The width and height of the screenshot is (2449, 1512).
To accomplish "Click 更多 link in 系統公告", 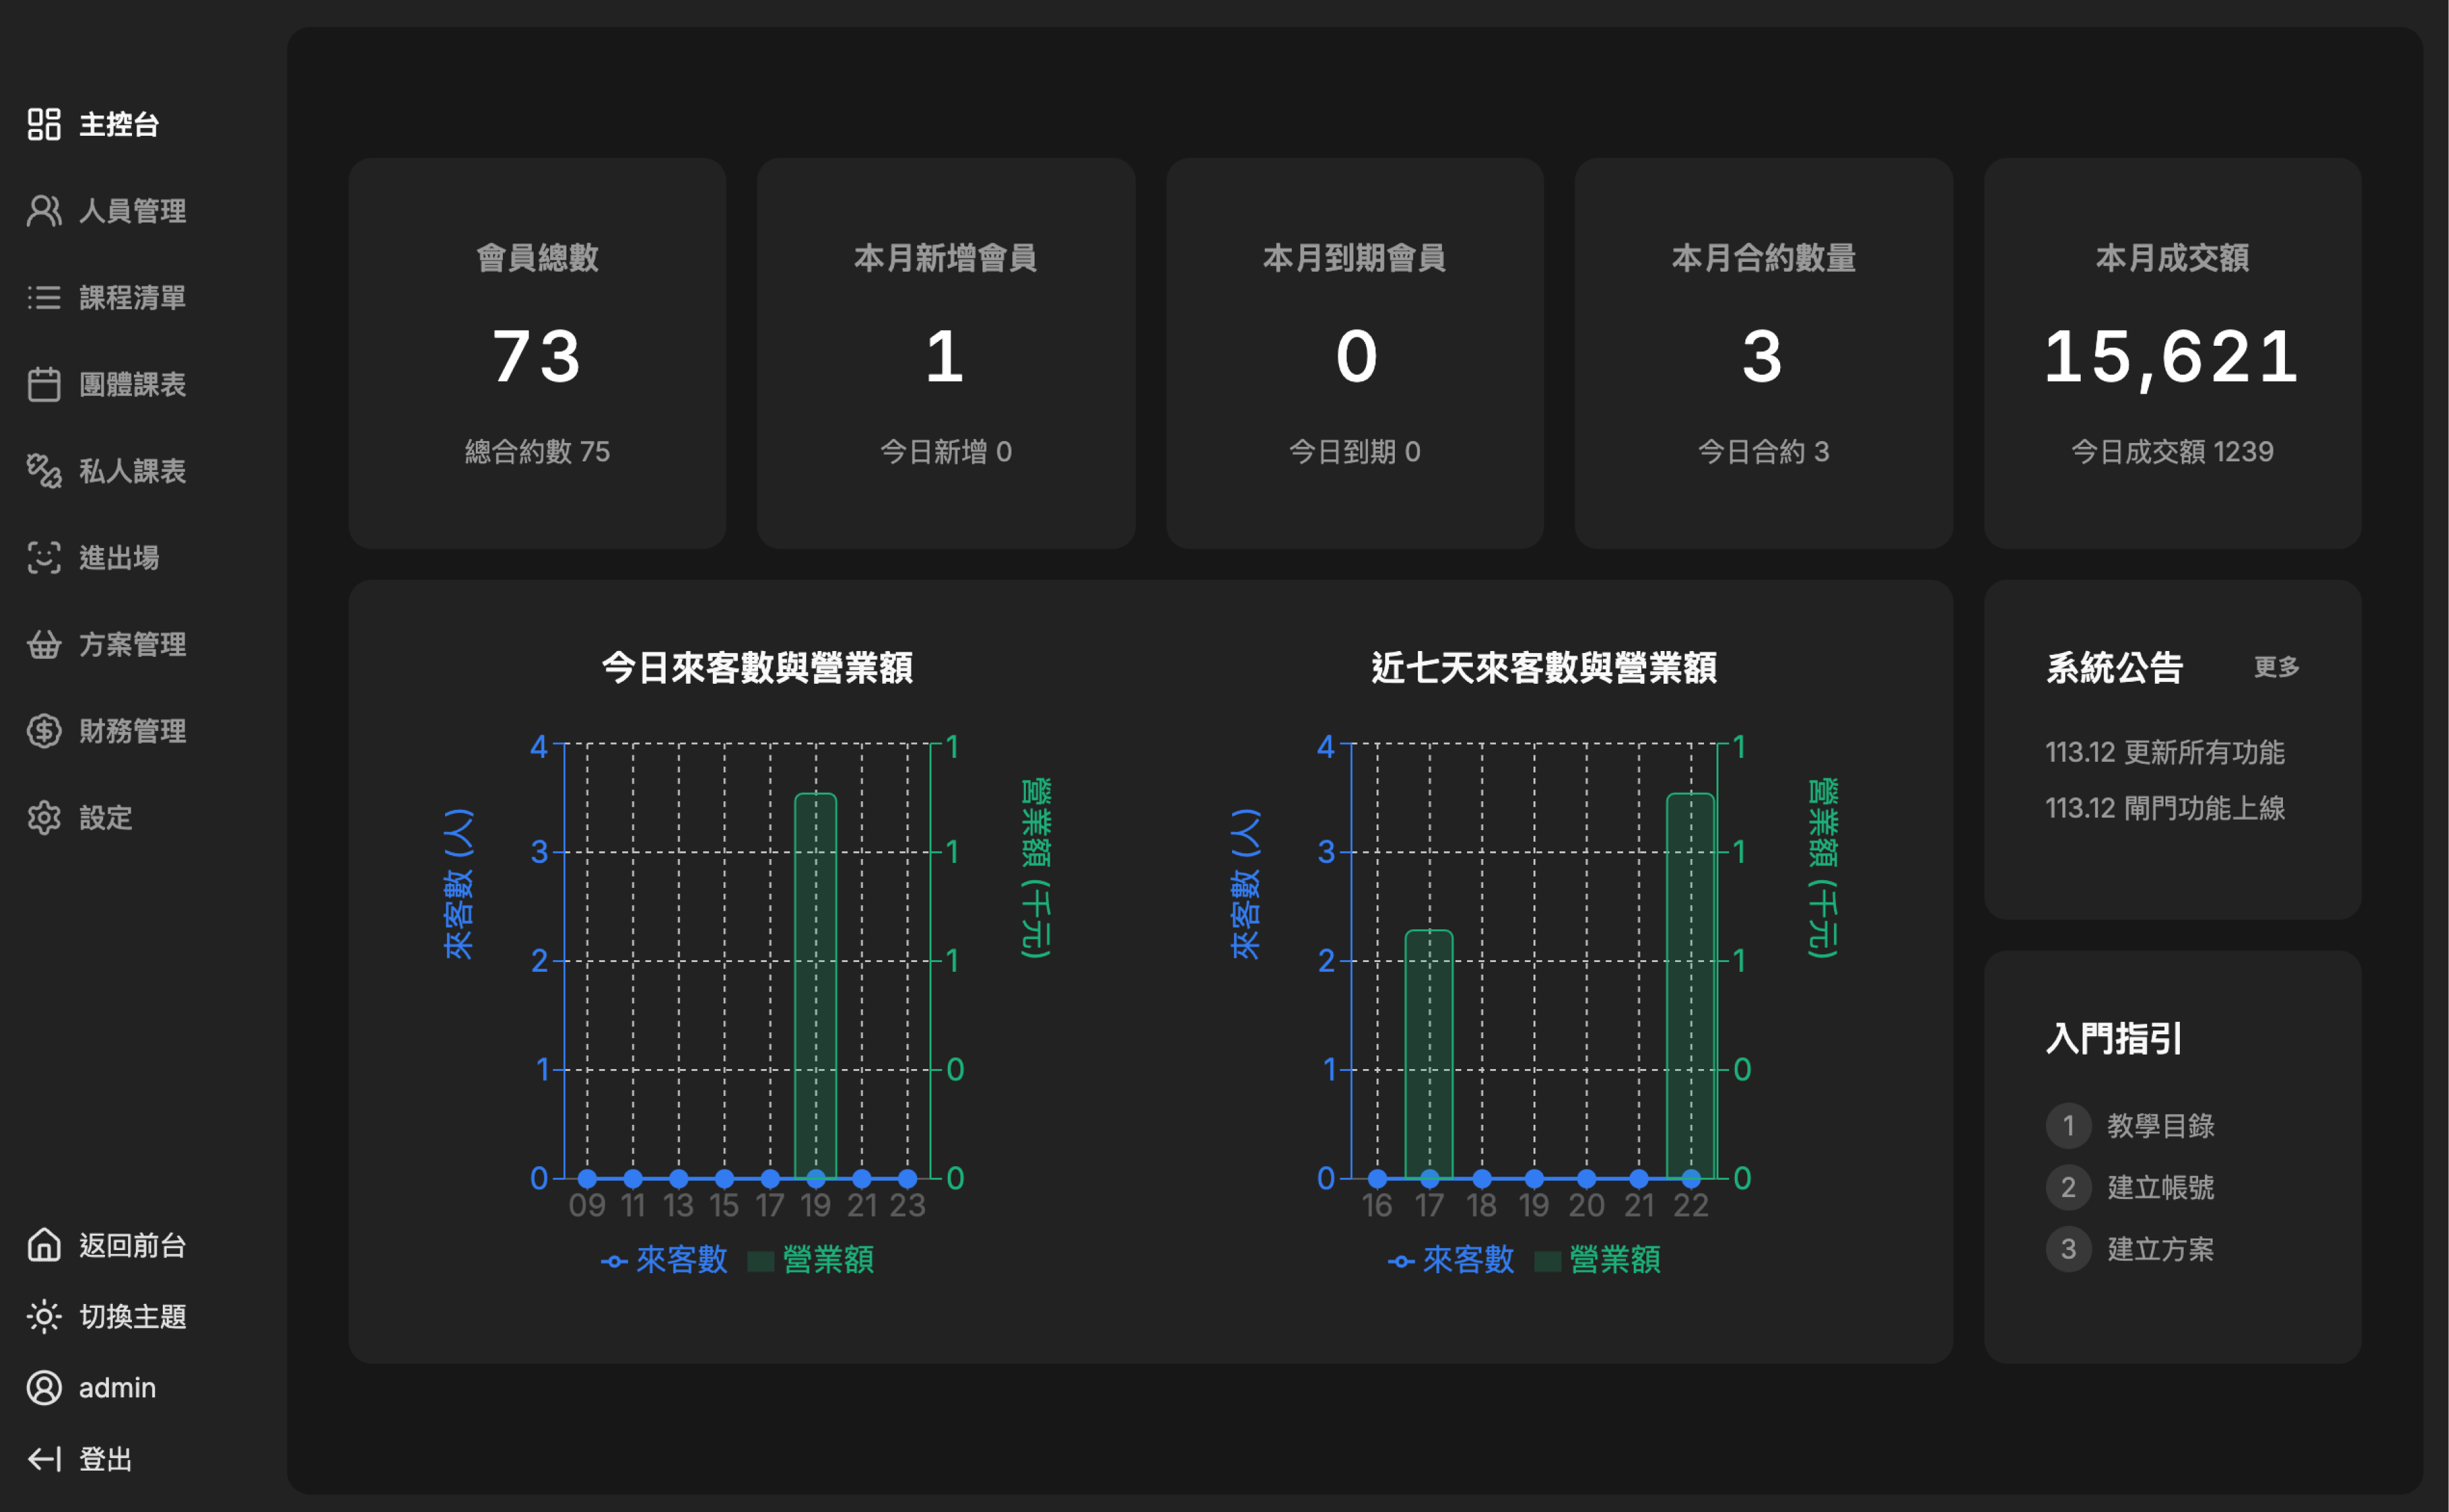I will [x=2276, y=667].
